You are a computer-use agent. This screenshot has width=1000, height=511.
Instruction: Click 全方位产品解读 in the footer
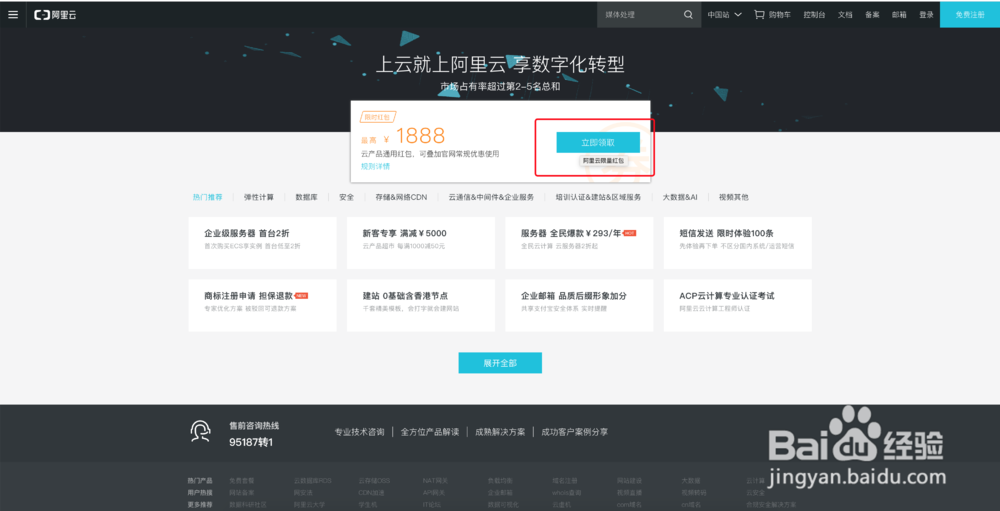pyautogui.click(x=430, y=432)
